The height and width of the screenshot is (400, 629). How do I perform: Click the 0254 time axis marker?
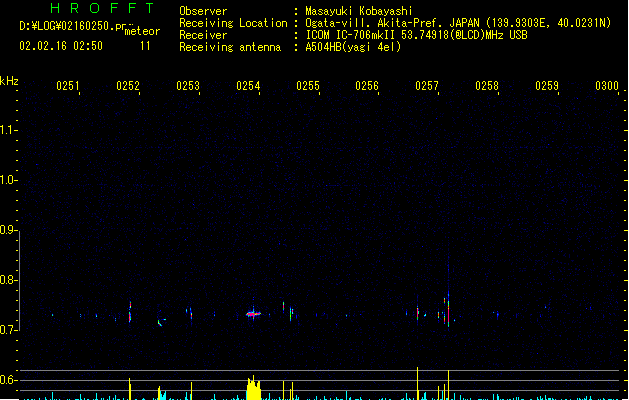point(248,86)
